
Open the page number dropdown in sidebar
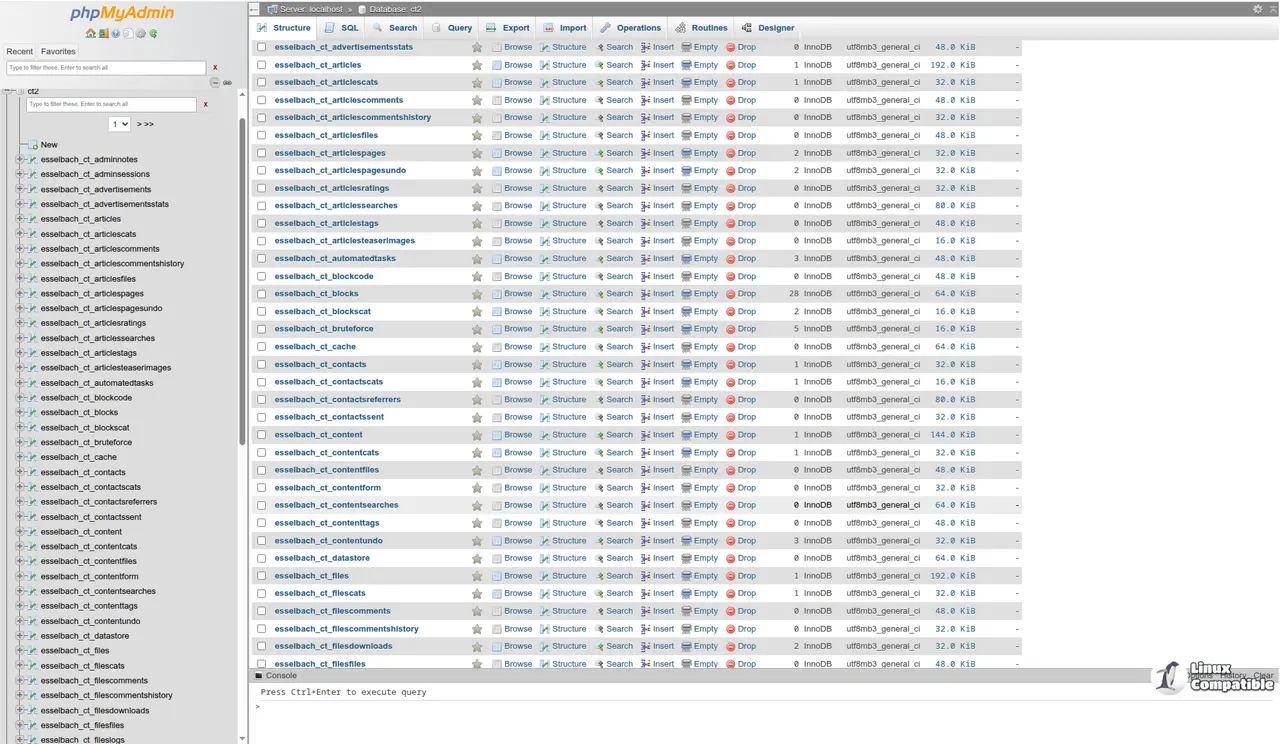pyautogui.click(x=120, y=124)
